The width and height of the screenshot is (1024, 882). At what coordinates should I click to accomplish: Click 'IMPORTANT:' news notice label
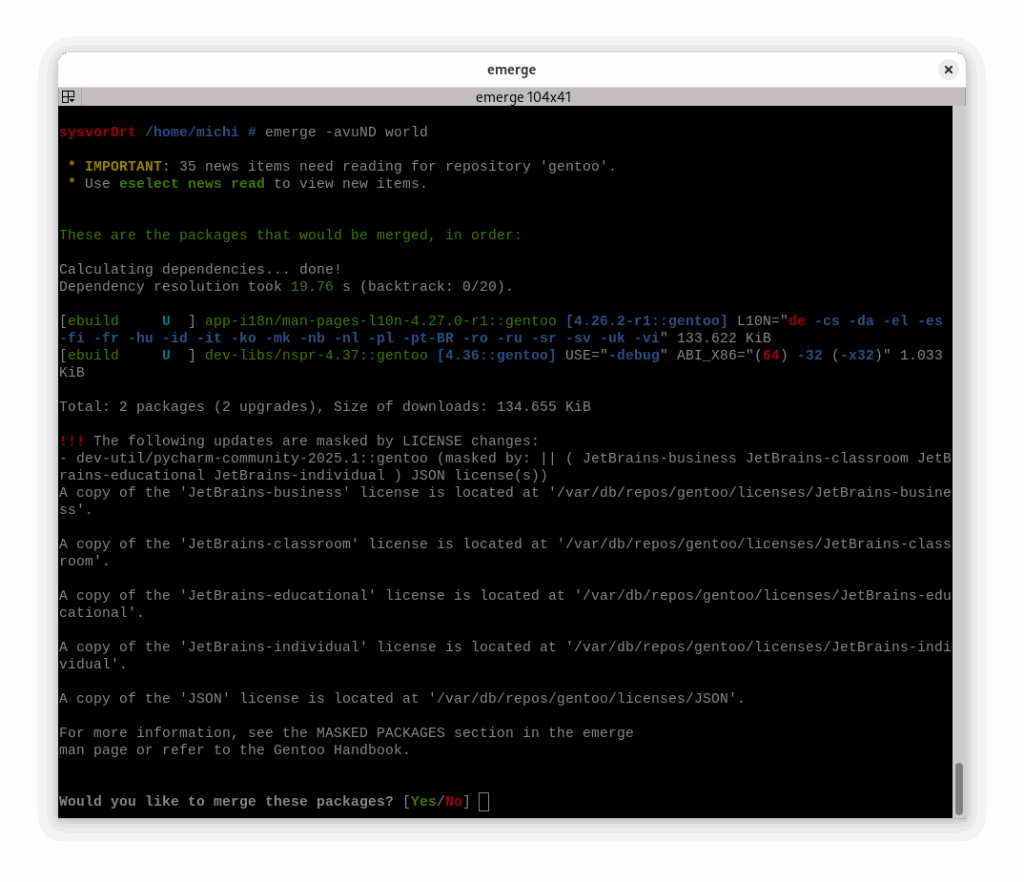click(x=127, y=166)
